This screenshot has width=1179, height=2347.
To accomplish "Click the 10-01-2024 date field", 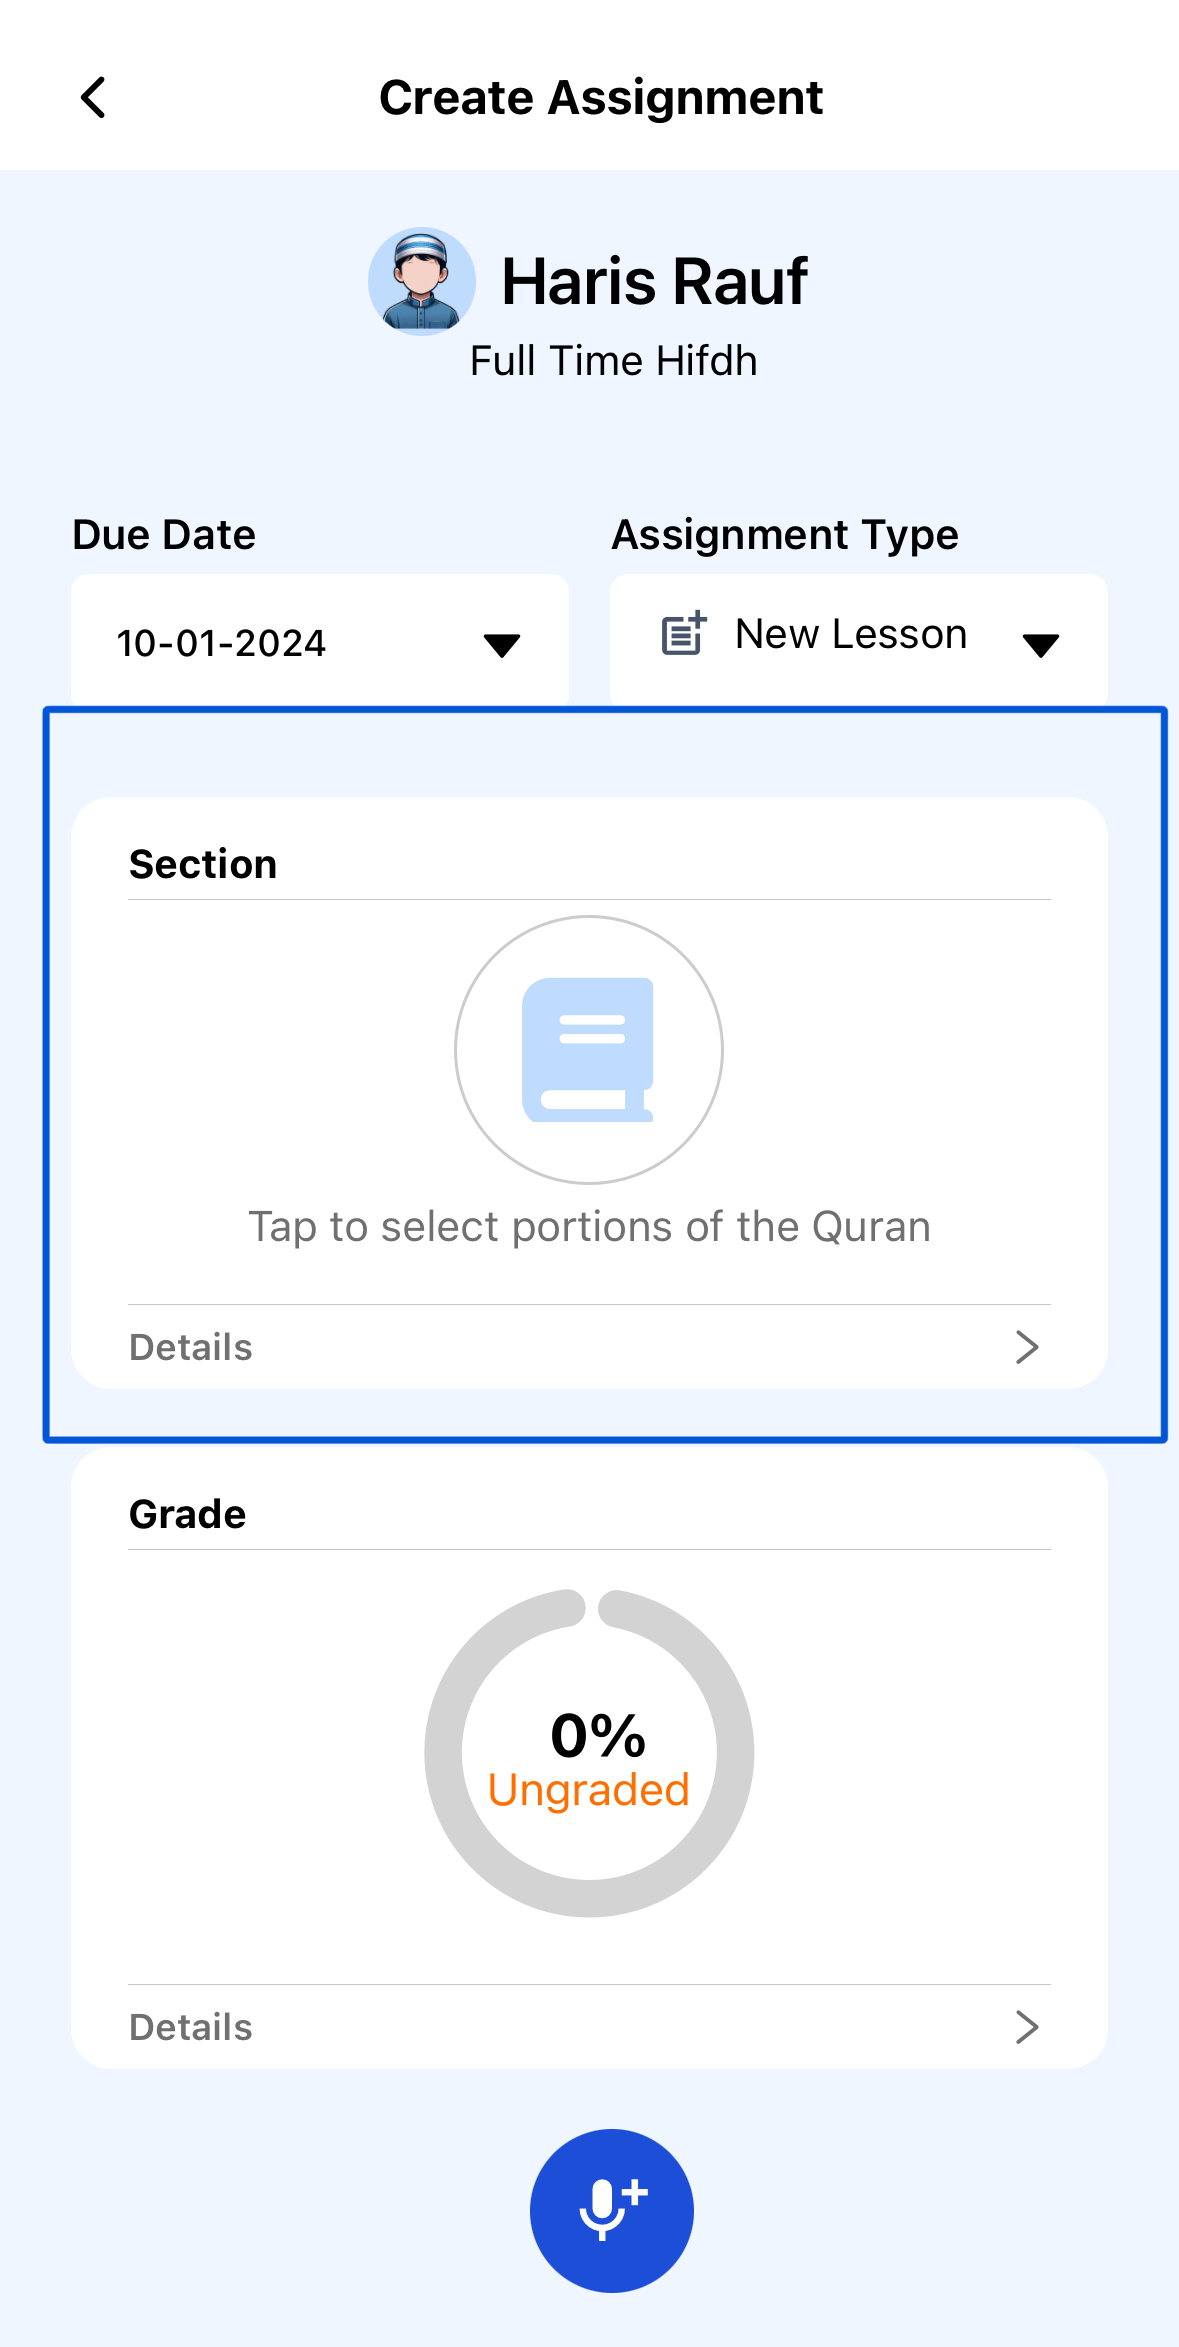I will tap(222, 643).
